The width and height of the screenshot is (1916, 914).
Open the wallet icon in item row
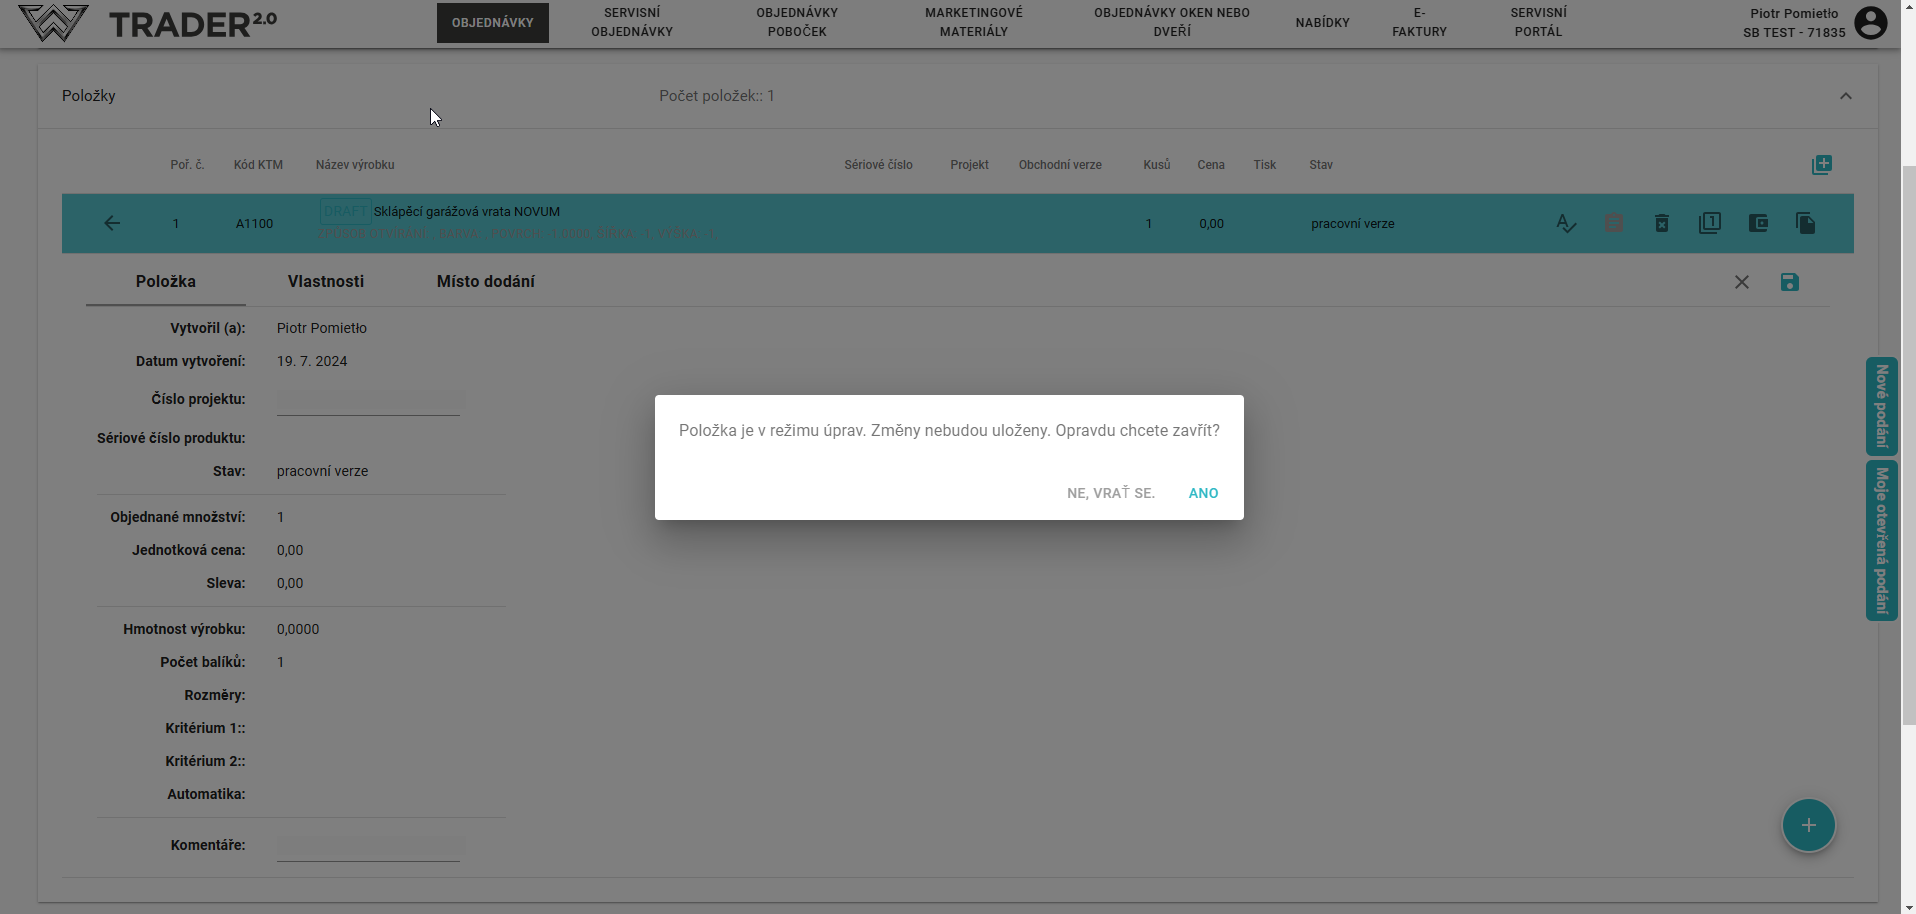click(x=1757, y=223)
